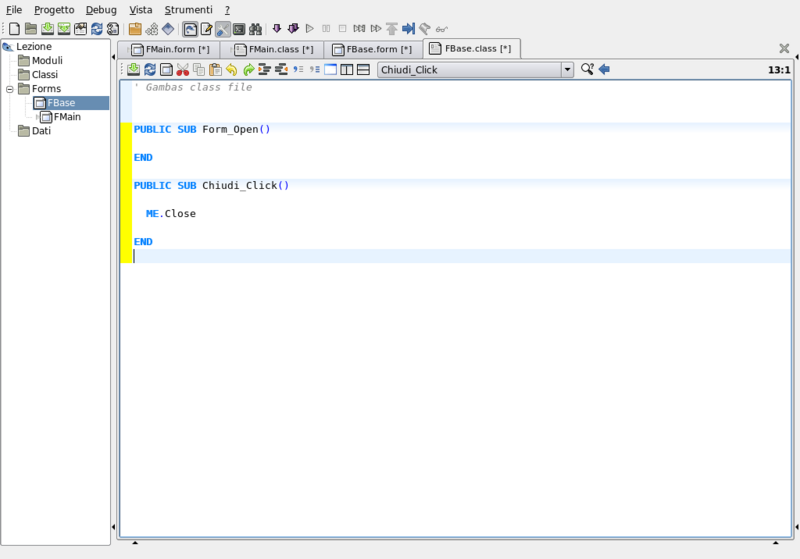Collapse the Forms folder in tree

coord(10,89)
